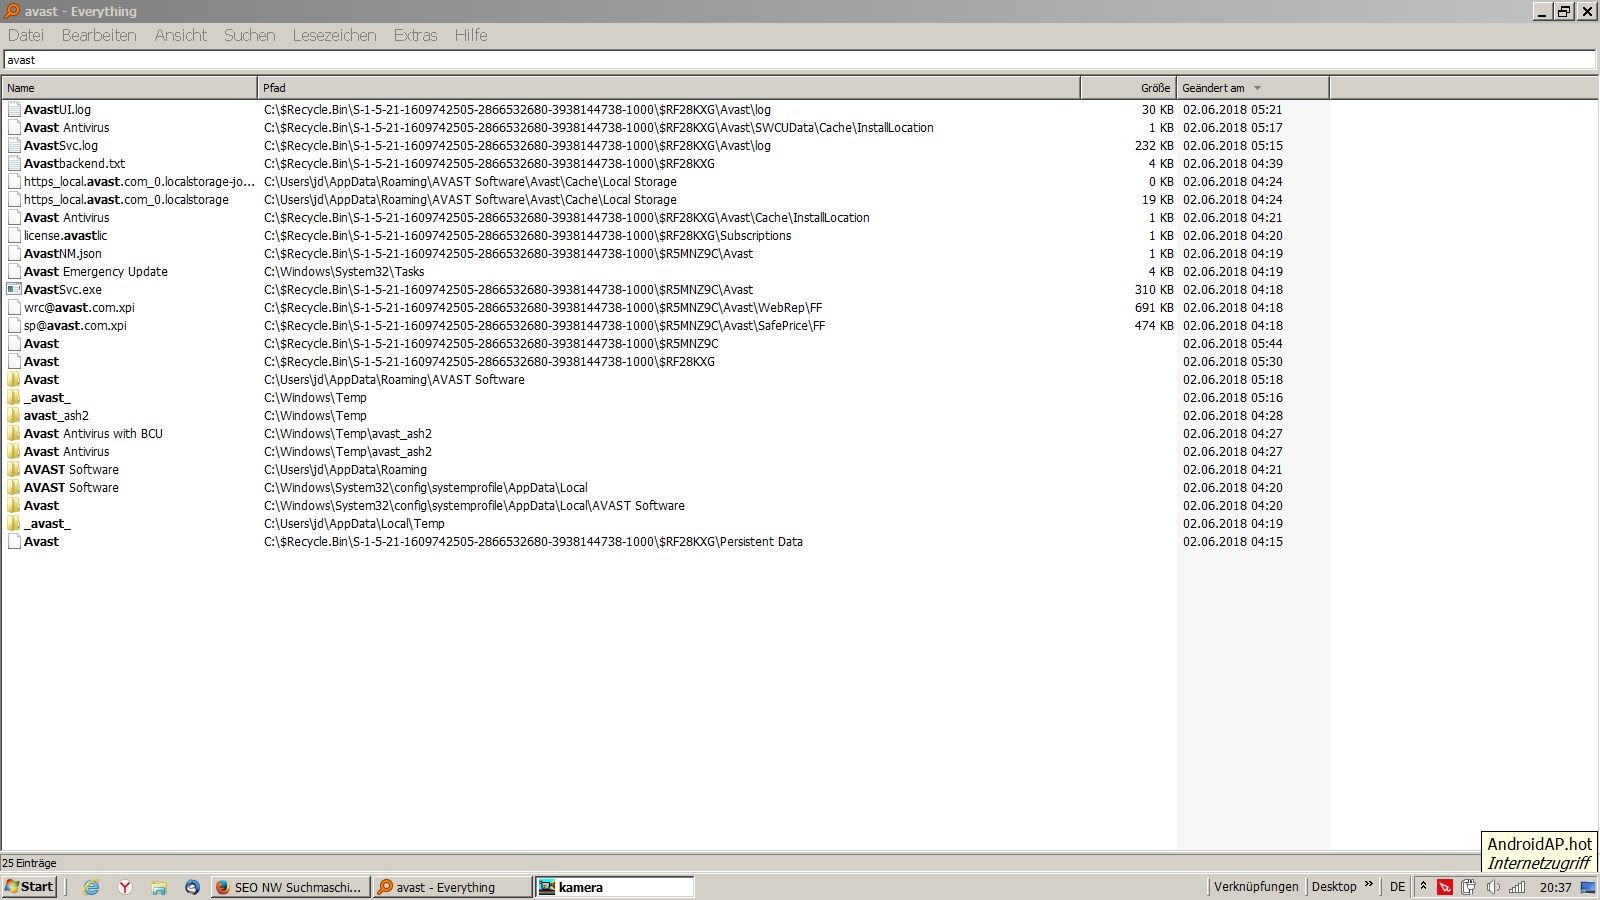Click the 691 KB size cell
This screenshot has height=900, width=1600.
pyautogui.click(x=1154, y=308)
